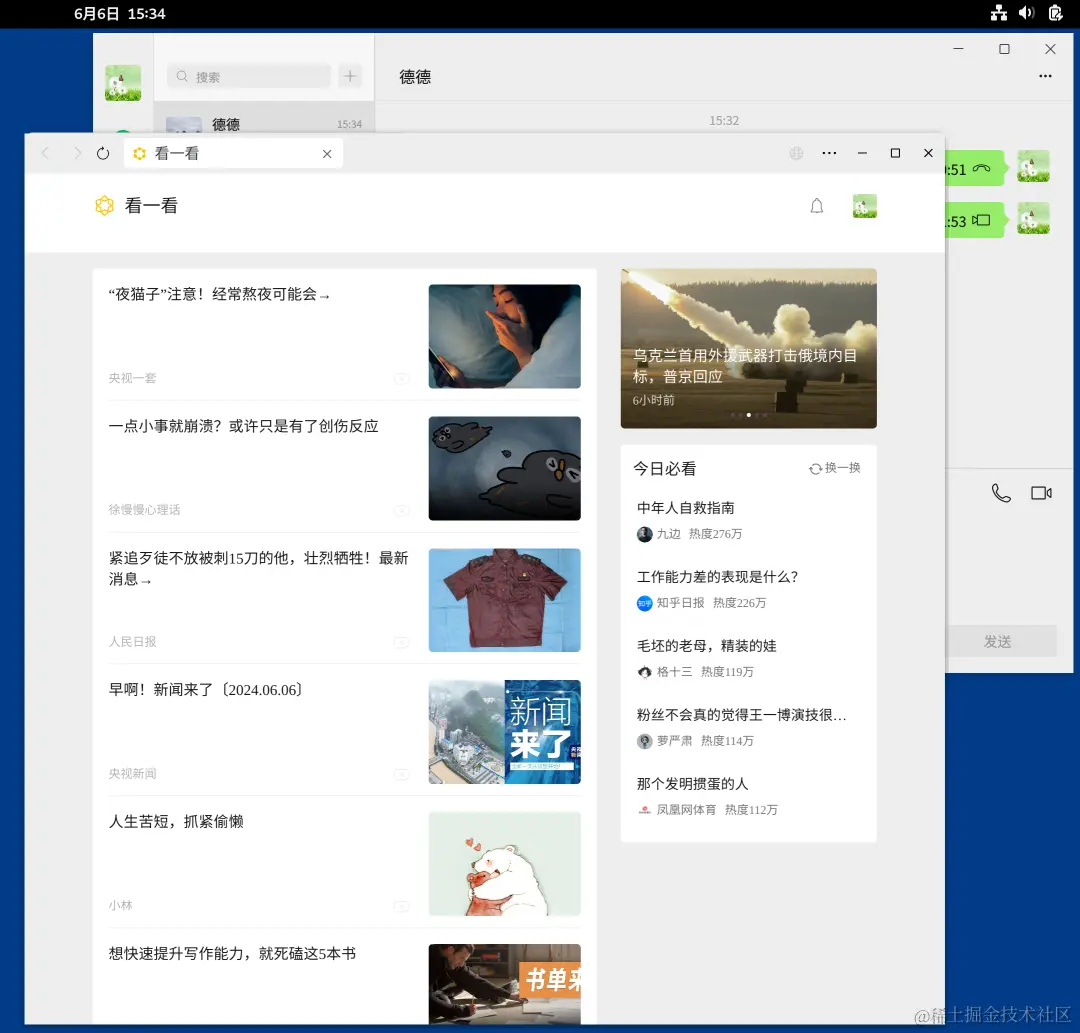Select the 德德 chat in WeChat list

click(x=264, y=118)
